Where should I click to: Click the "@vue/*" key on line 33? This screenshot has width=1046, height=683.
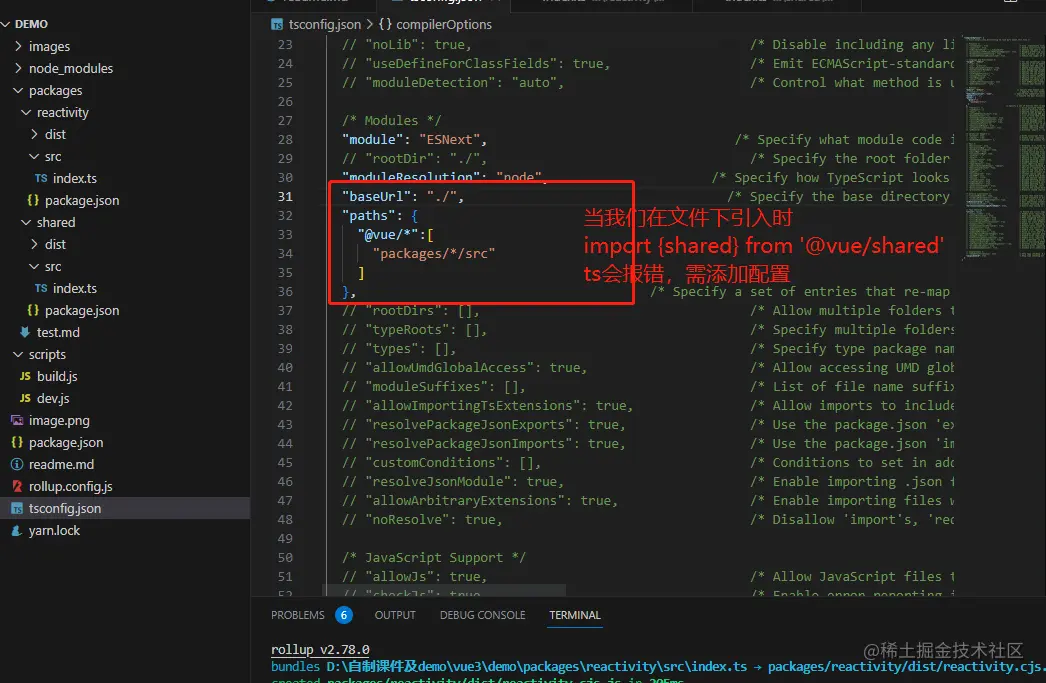tap(388, 235)
